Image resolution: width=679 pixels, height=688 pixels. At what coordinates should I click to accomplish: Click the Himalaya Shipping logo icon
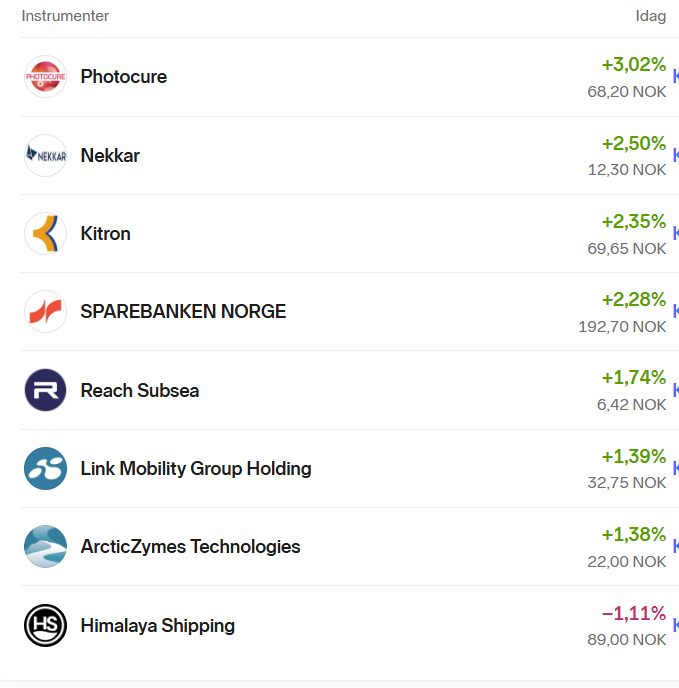pyautogui.click(x=45, y=625)
